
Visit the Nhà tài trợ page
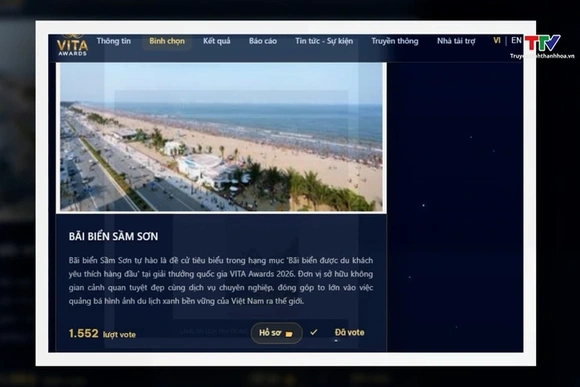tap(456, 41)
